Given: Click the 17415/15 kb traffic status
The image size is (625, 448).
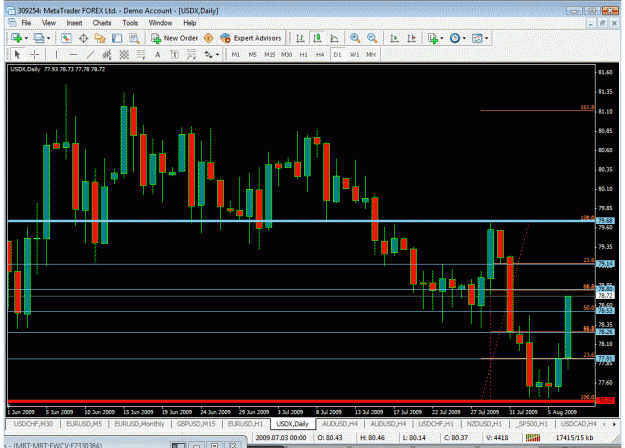Looking at the screenshot, I should (x=574, y=438).
